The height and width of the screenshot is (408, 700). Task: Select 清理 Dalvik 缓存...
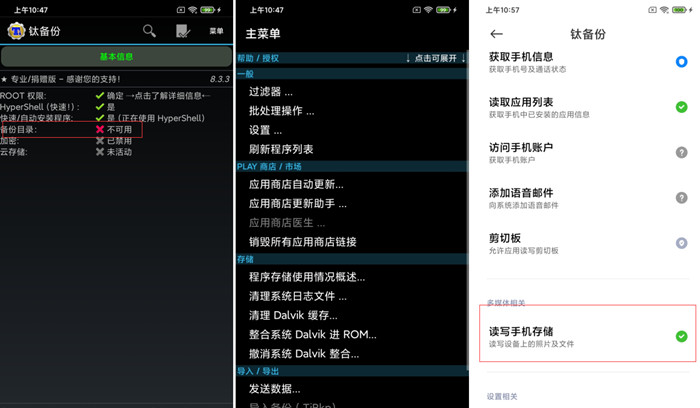[x=352, y=315]
